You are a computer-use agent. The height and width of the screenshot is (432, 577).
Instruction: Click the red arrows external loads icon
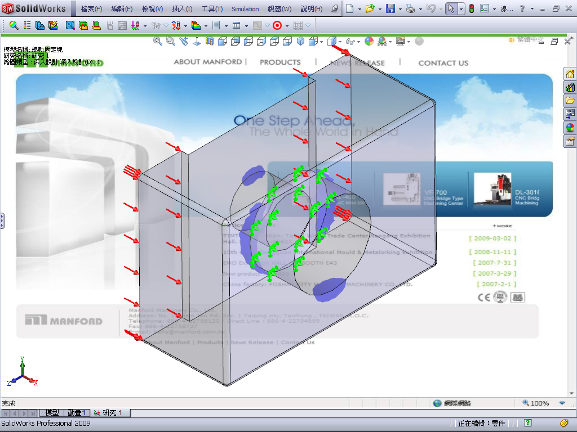pyautogui.click(x=176, y=25)
